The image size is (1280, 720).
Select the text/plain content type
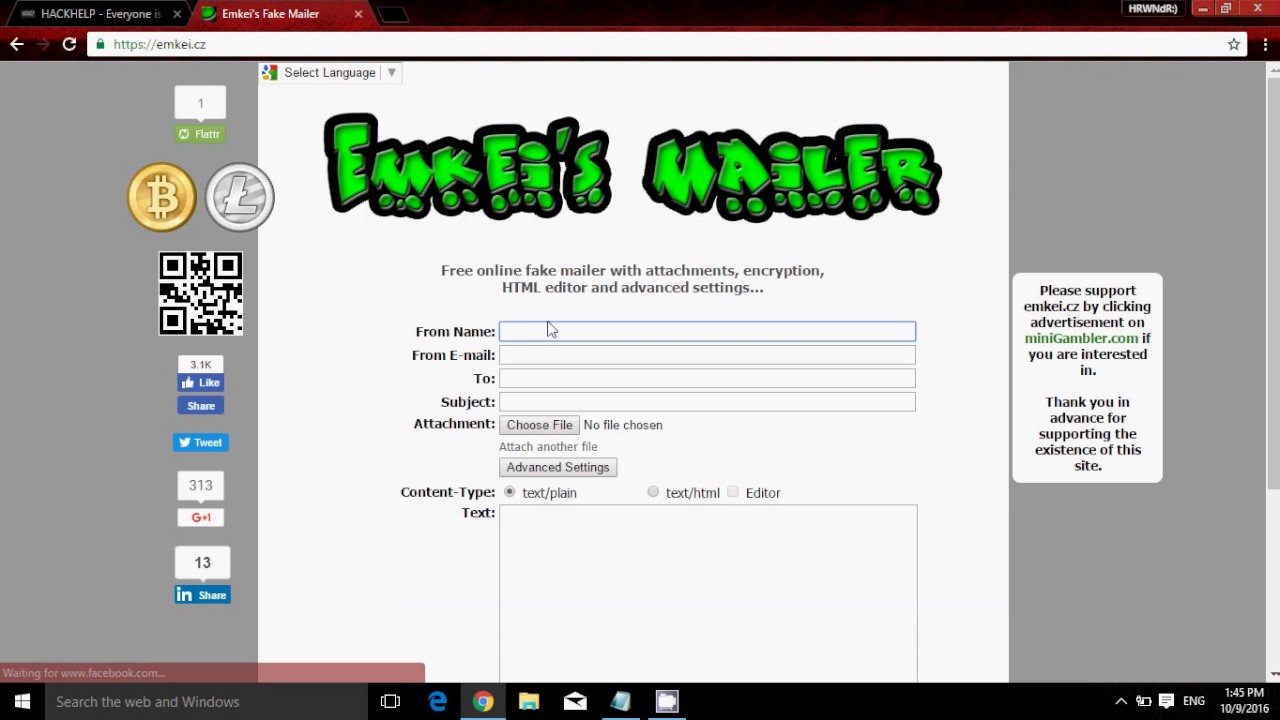[x=510, y=492]
